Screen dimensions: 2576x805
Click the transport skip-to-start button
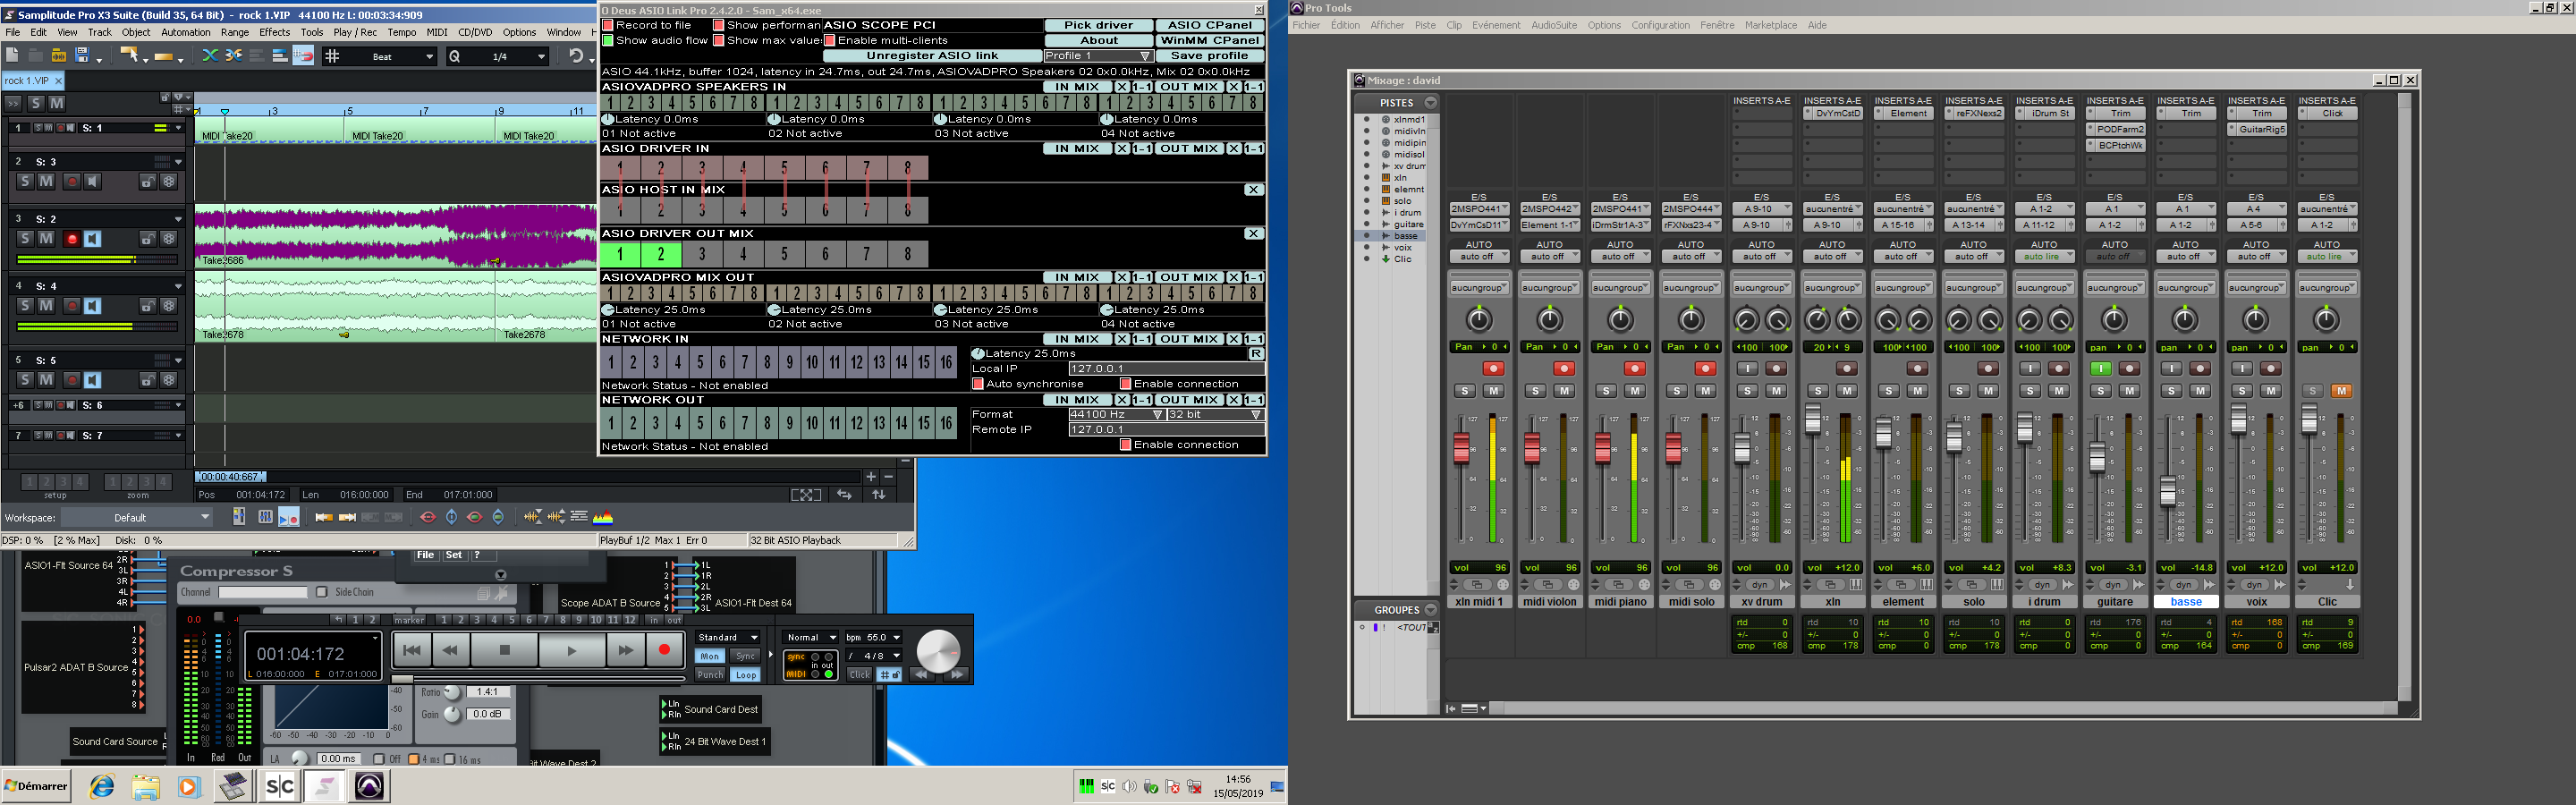pos(411,650)
